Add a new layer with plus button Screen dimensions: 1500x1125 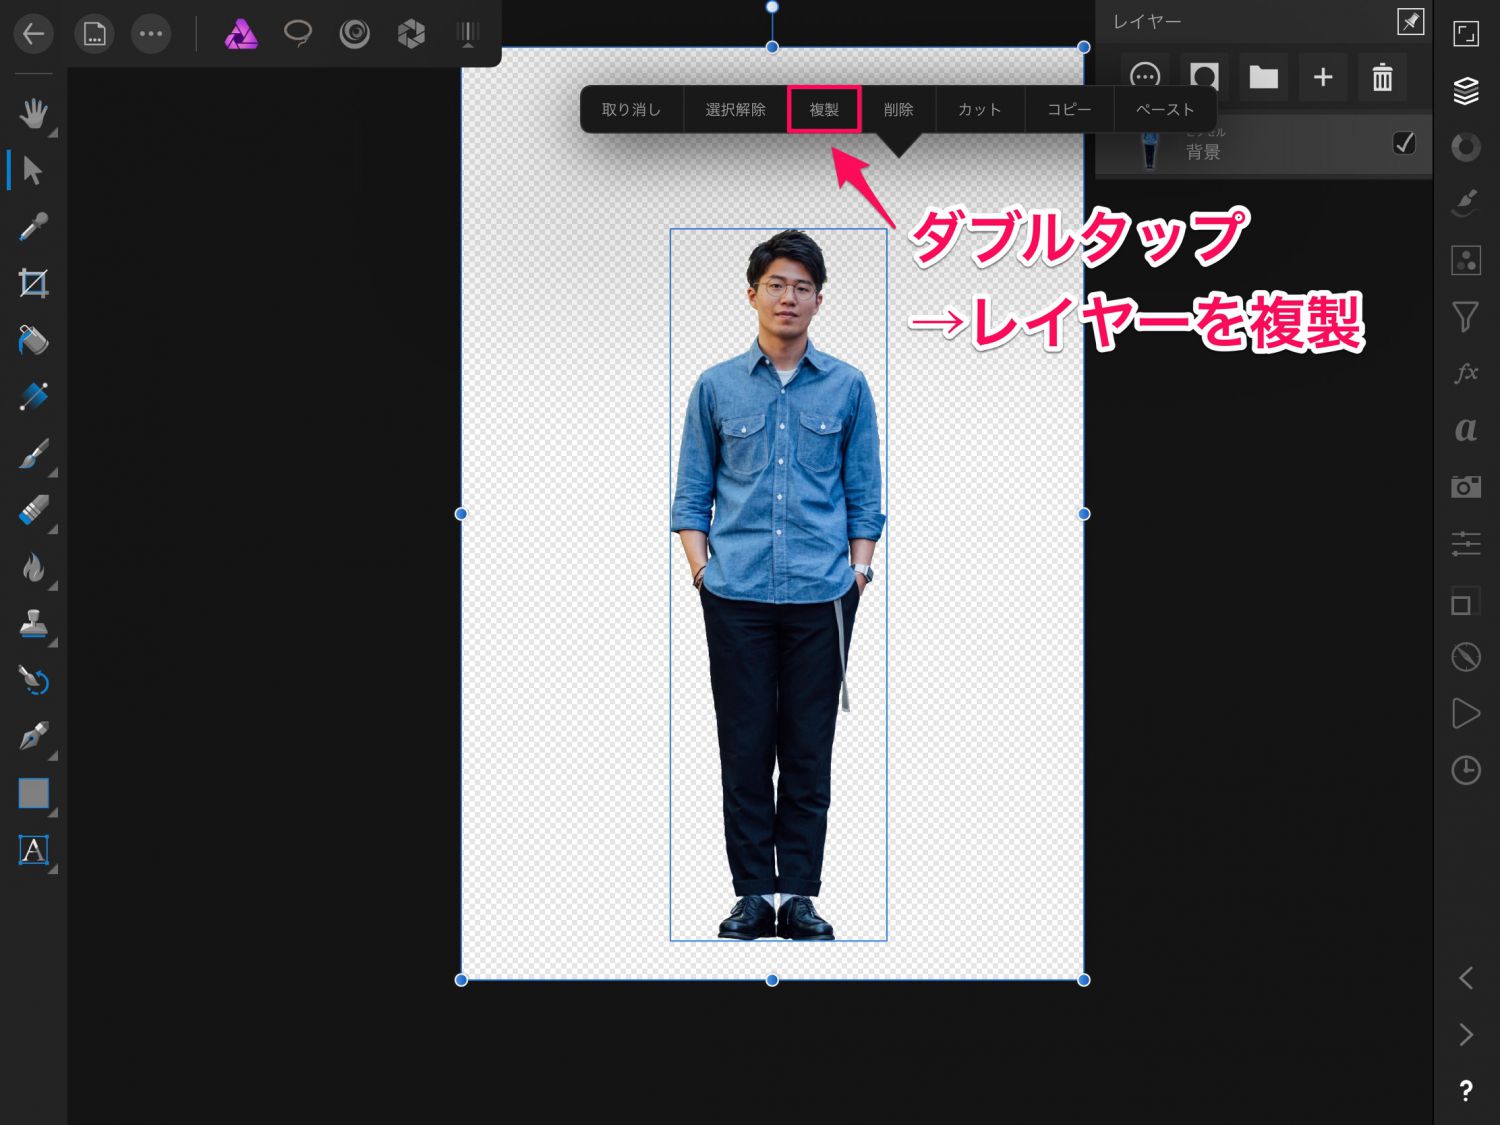(x=1322, y=77)
